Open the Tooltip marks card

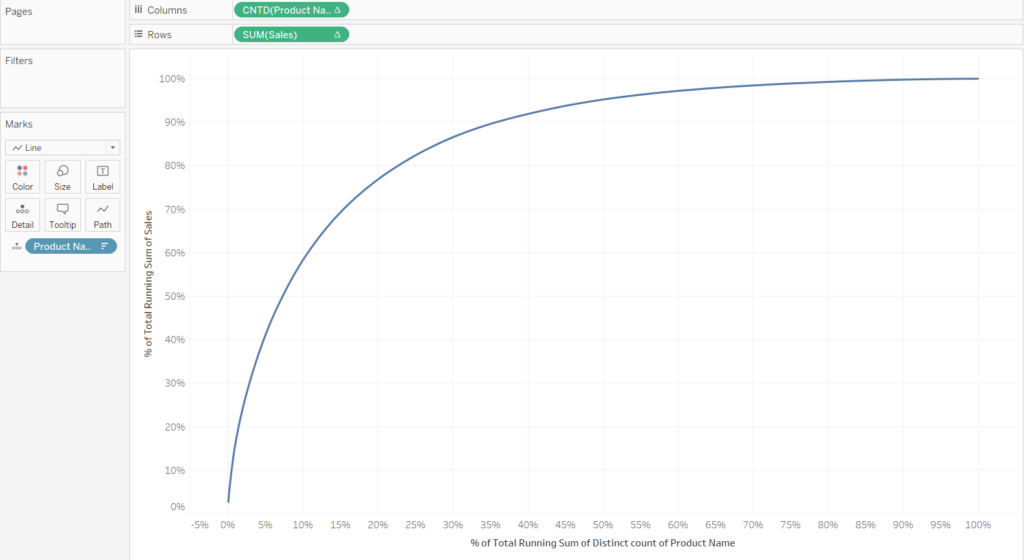pos(63,215)
